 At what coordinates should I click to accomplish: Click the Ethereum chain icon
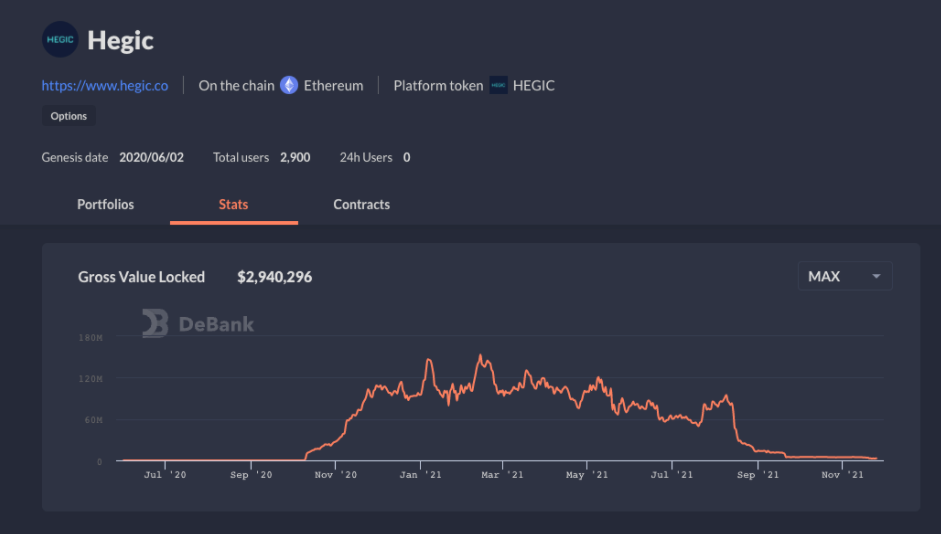(x=289, y=85)
